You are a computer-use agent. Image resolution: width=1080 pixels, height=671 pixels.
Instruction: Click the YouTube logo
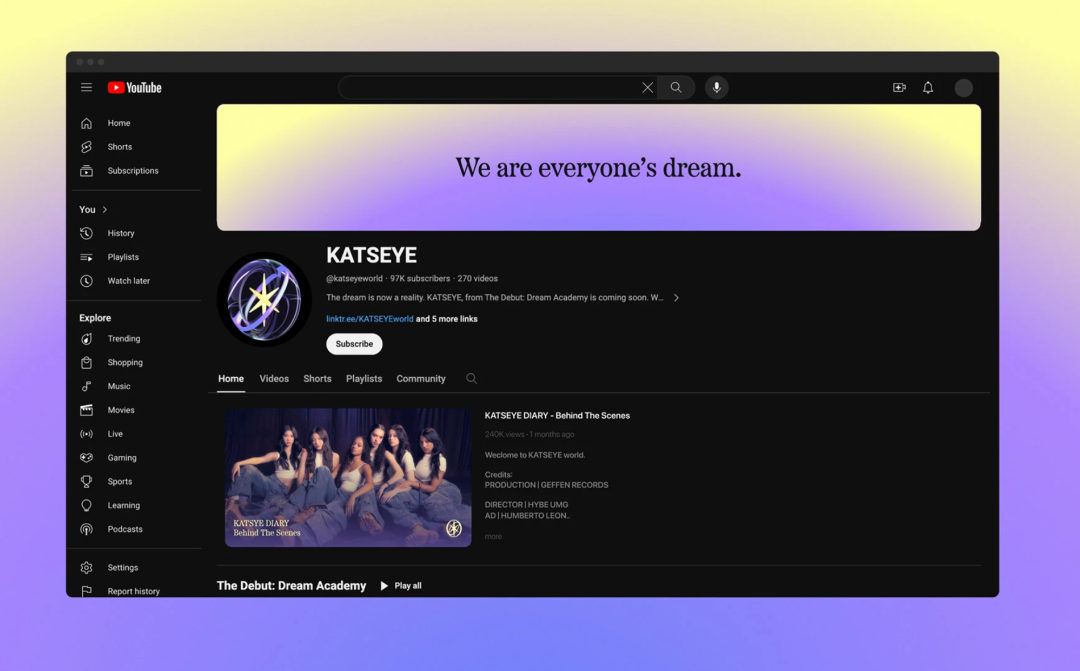pos(135,87)
